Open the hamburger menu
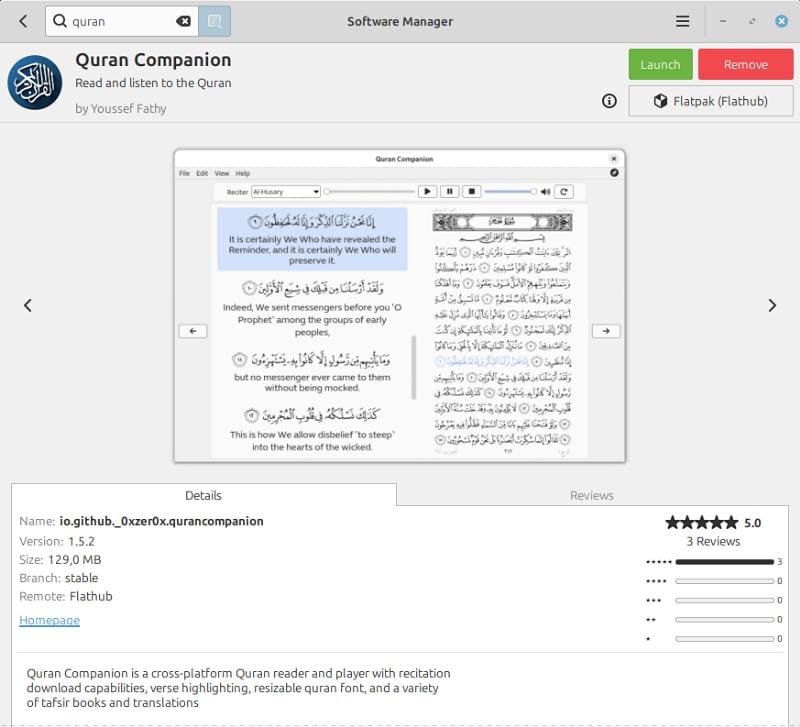 pyautogui.click(x=682, y=21)
